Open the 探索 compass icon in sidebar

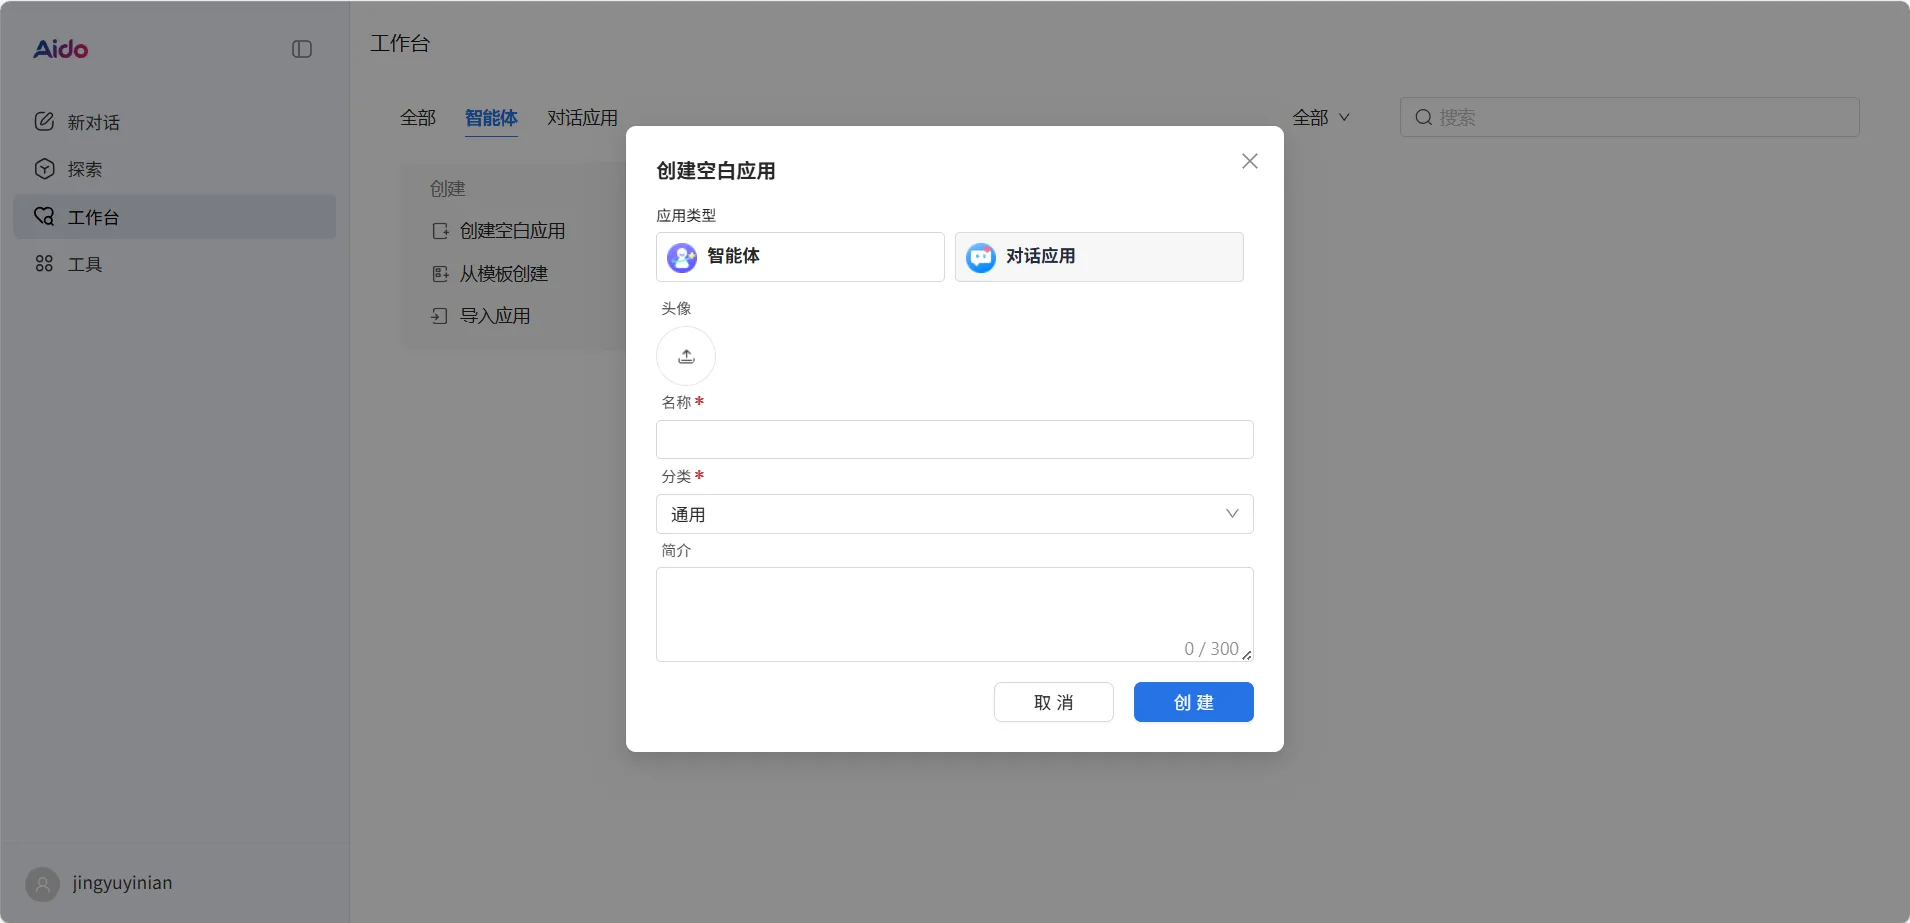click(45, 168)
